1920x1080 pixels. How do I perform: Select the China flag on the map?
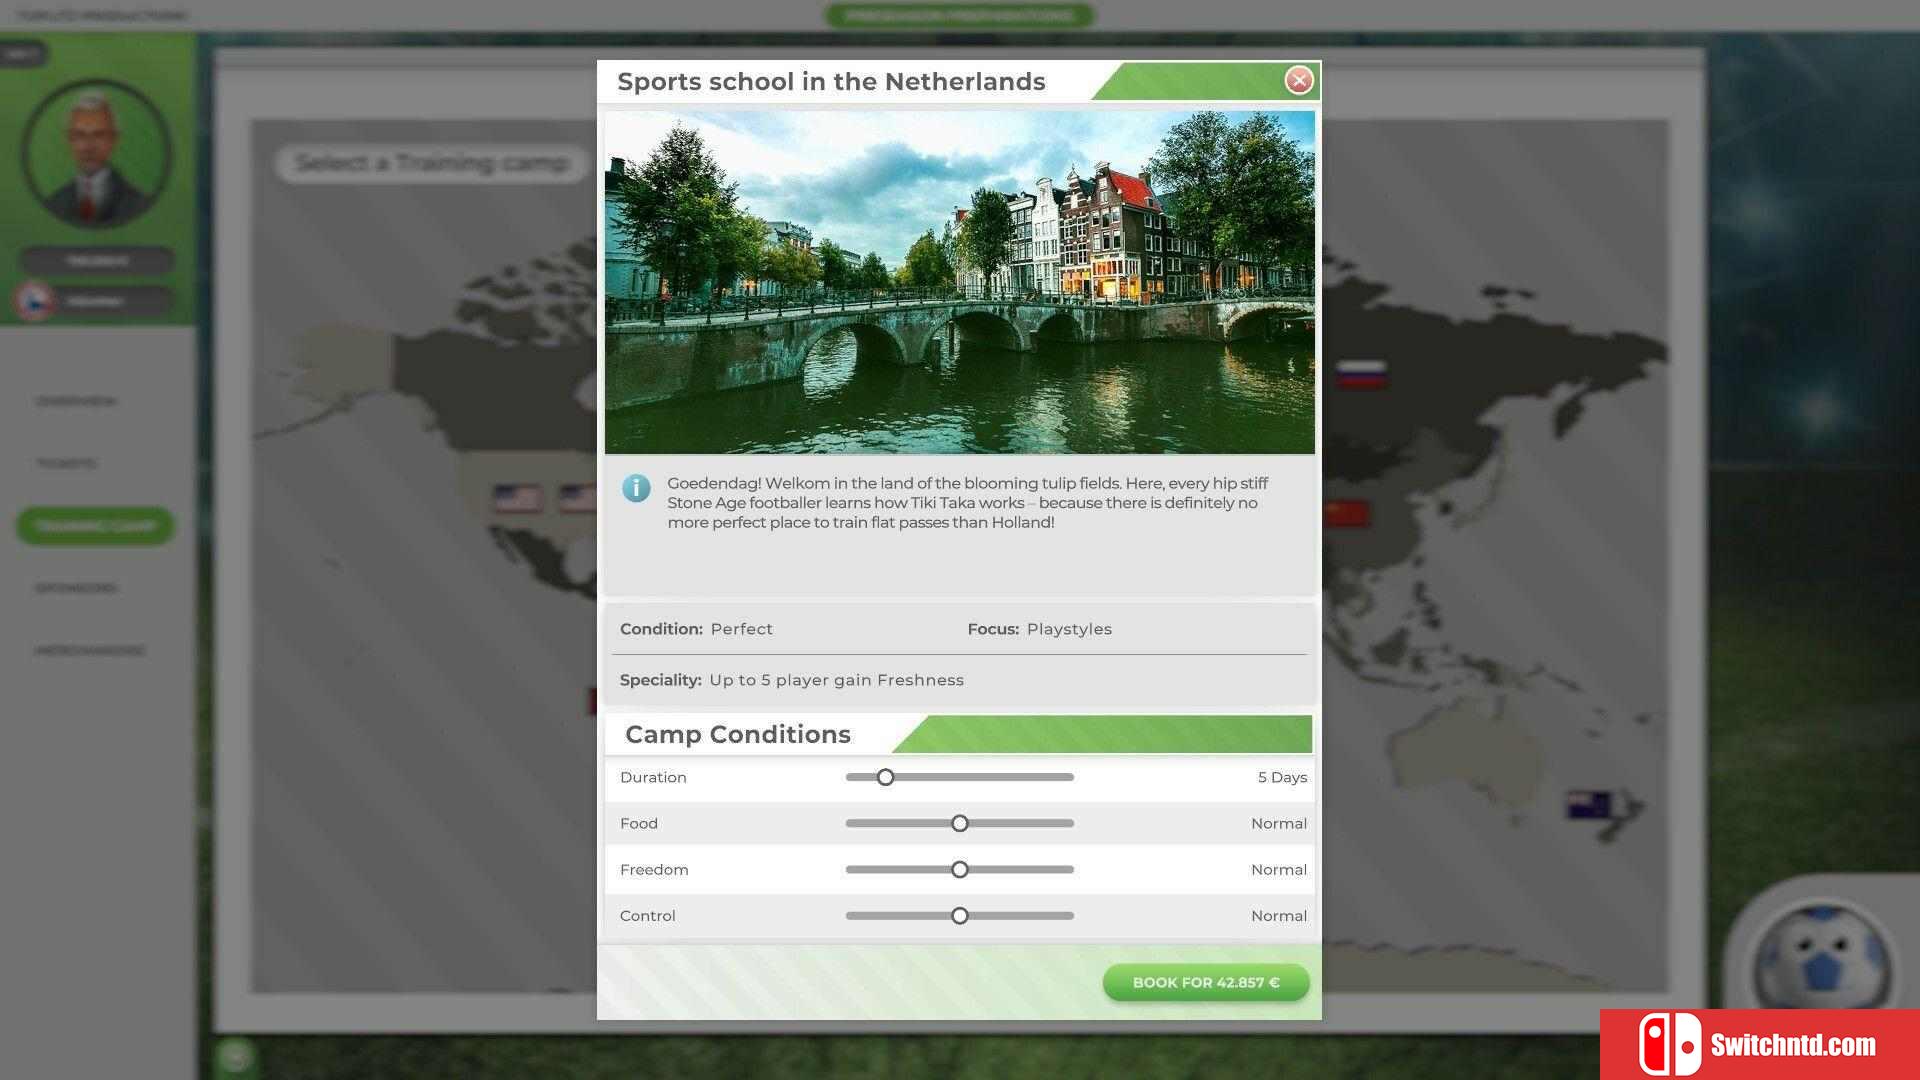(x=1346, y=514)
